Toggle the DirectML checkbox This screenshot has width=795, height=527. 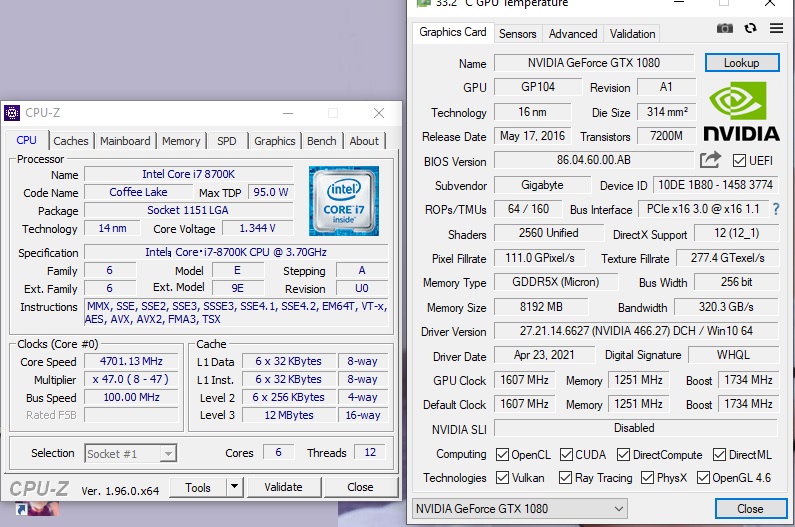719,454
